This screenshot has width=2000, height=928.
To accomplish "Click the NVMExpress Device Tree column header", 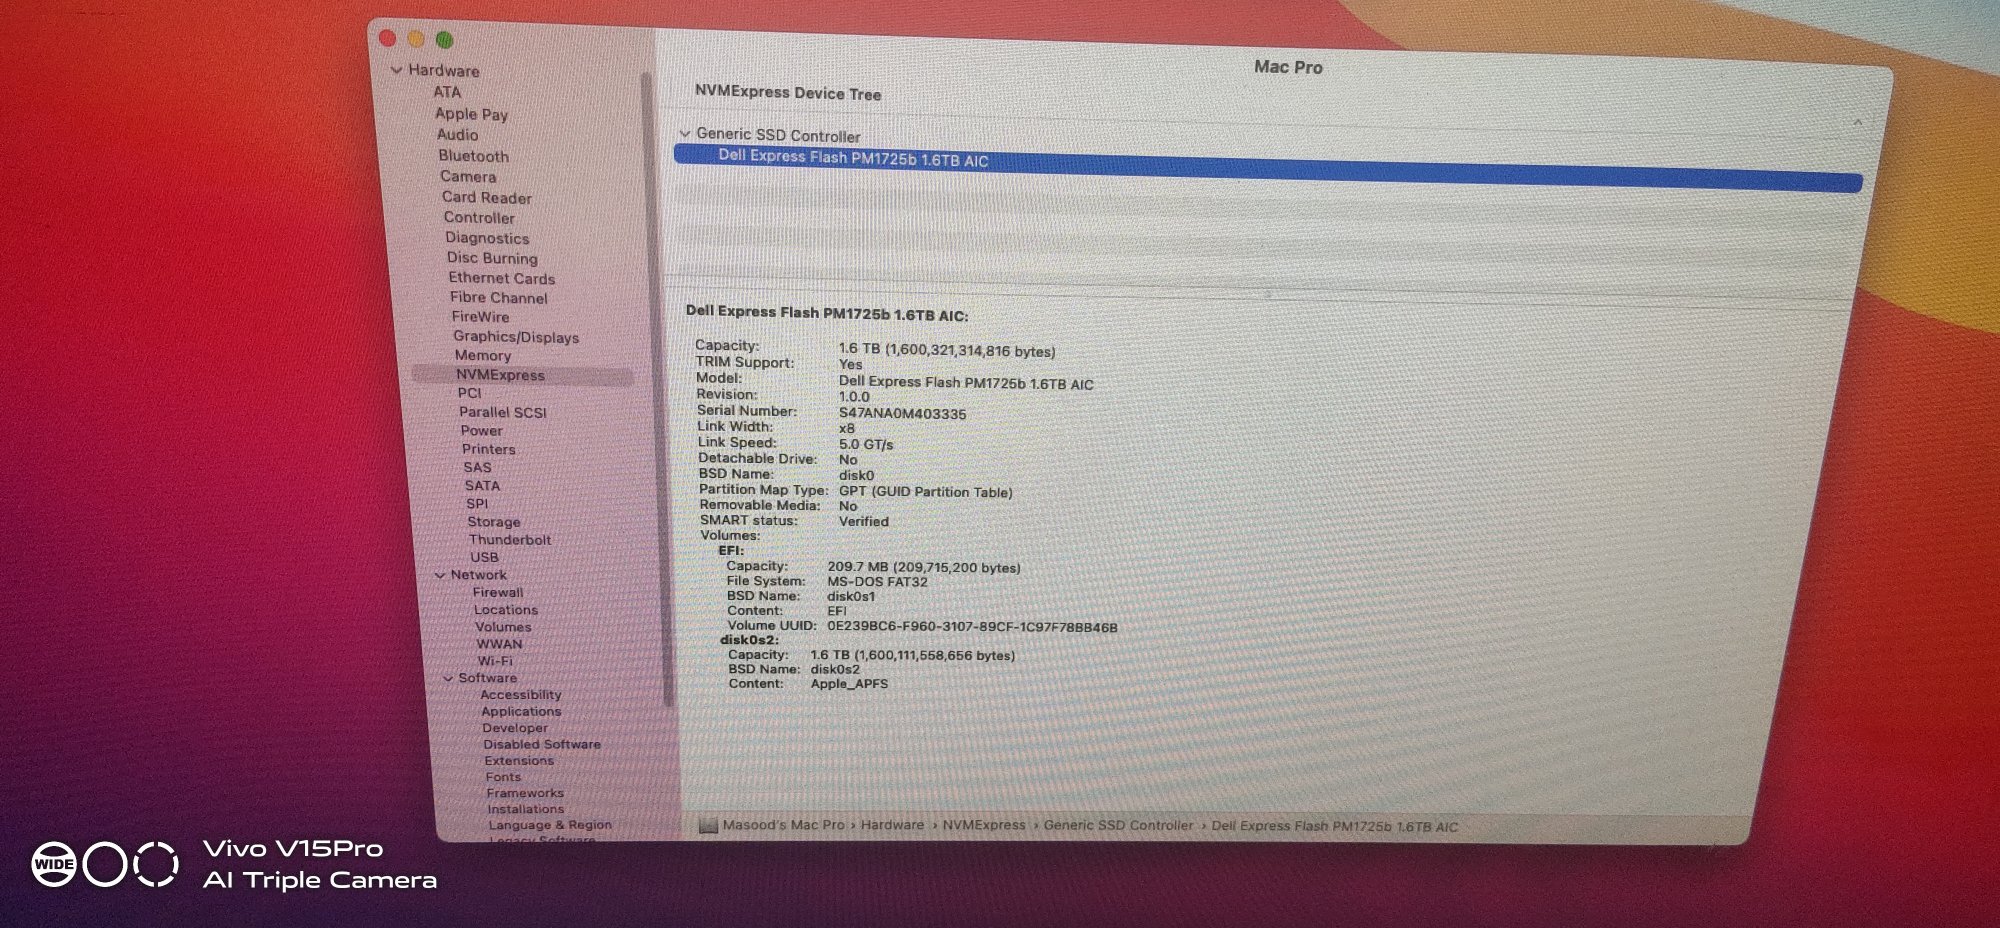I will pos(788,93).
